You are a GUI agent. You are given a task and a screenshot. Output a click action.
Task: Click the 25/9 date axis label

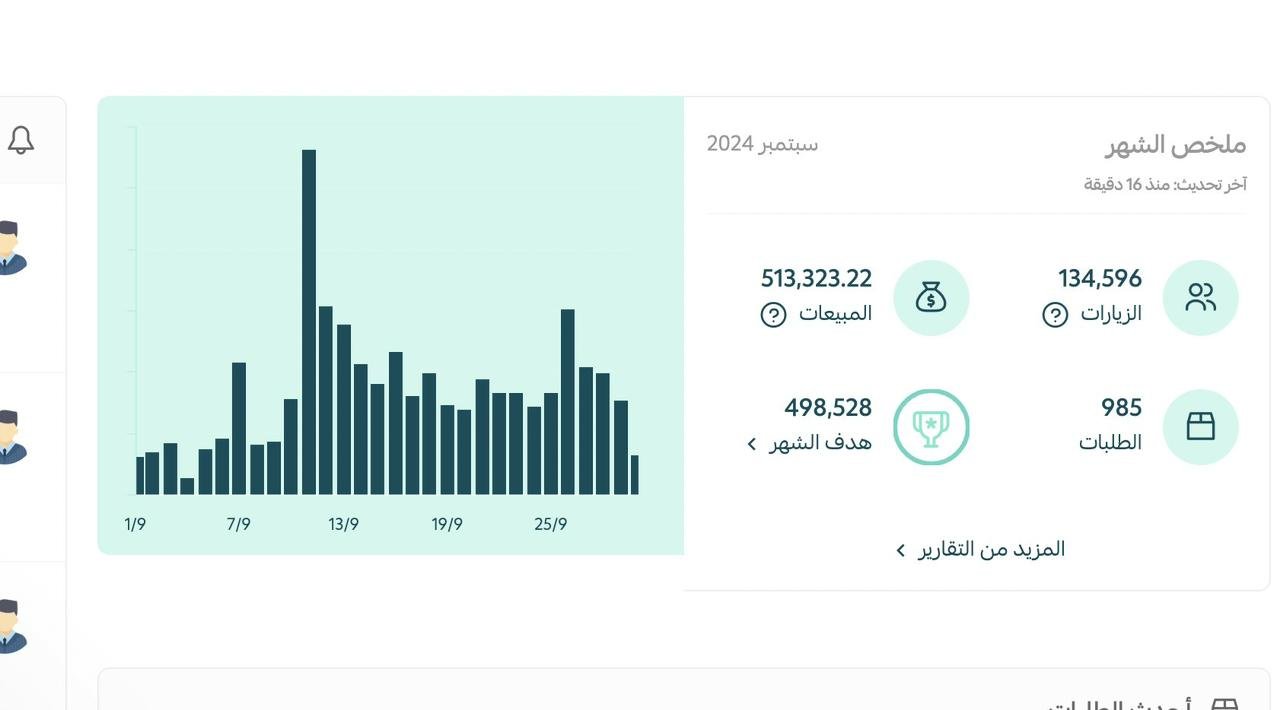tap(550, 524)
